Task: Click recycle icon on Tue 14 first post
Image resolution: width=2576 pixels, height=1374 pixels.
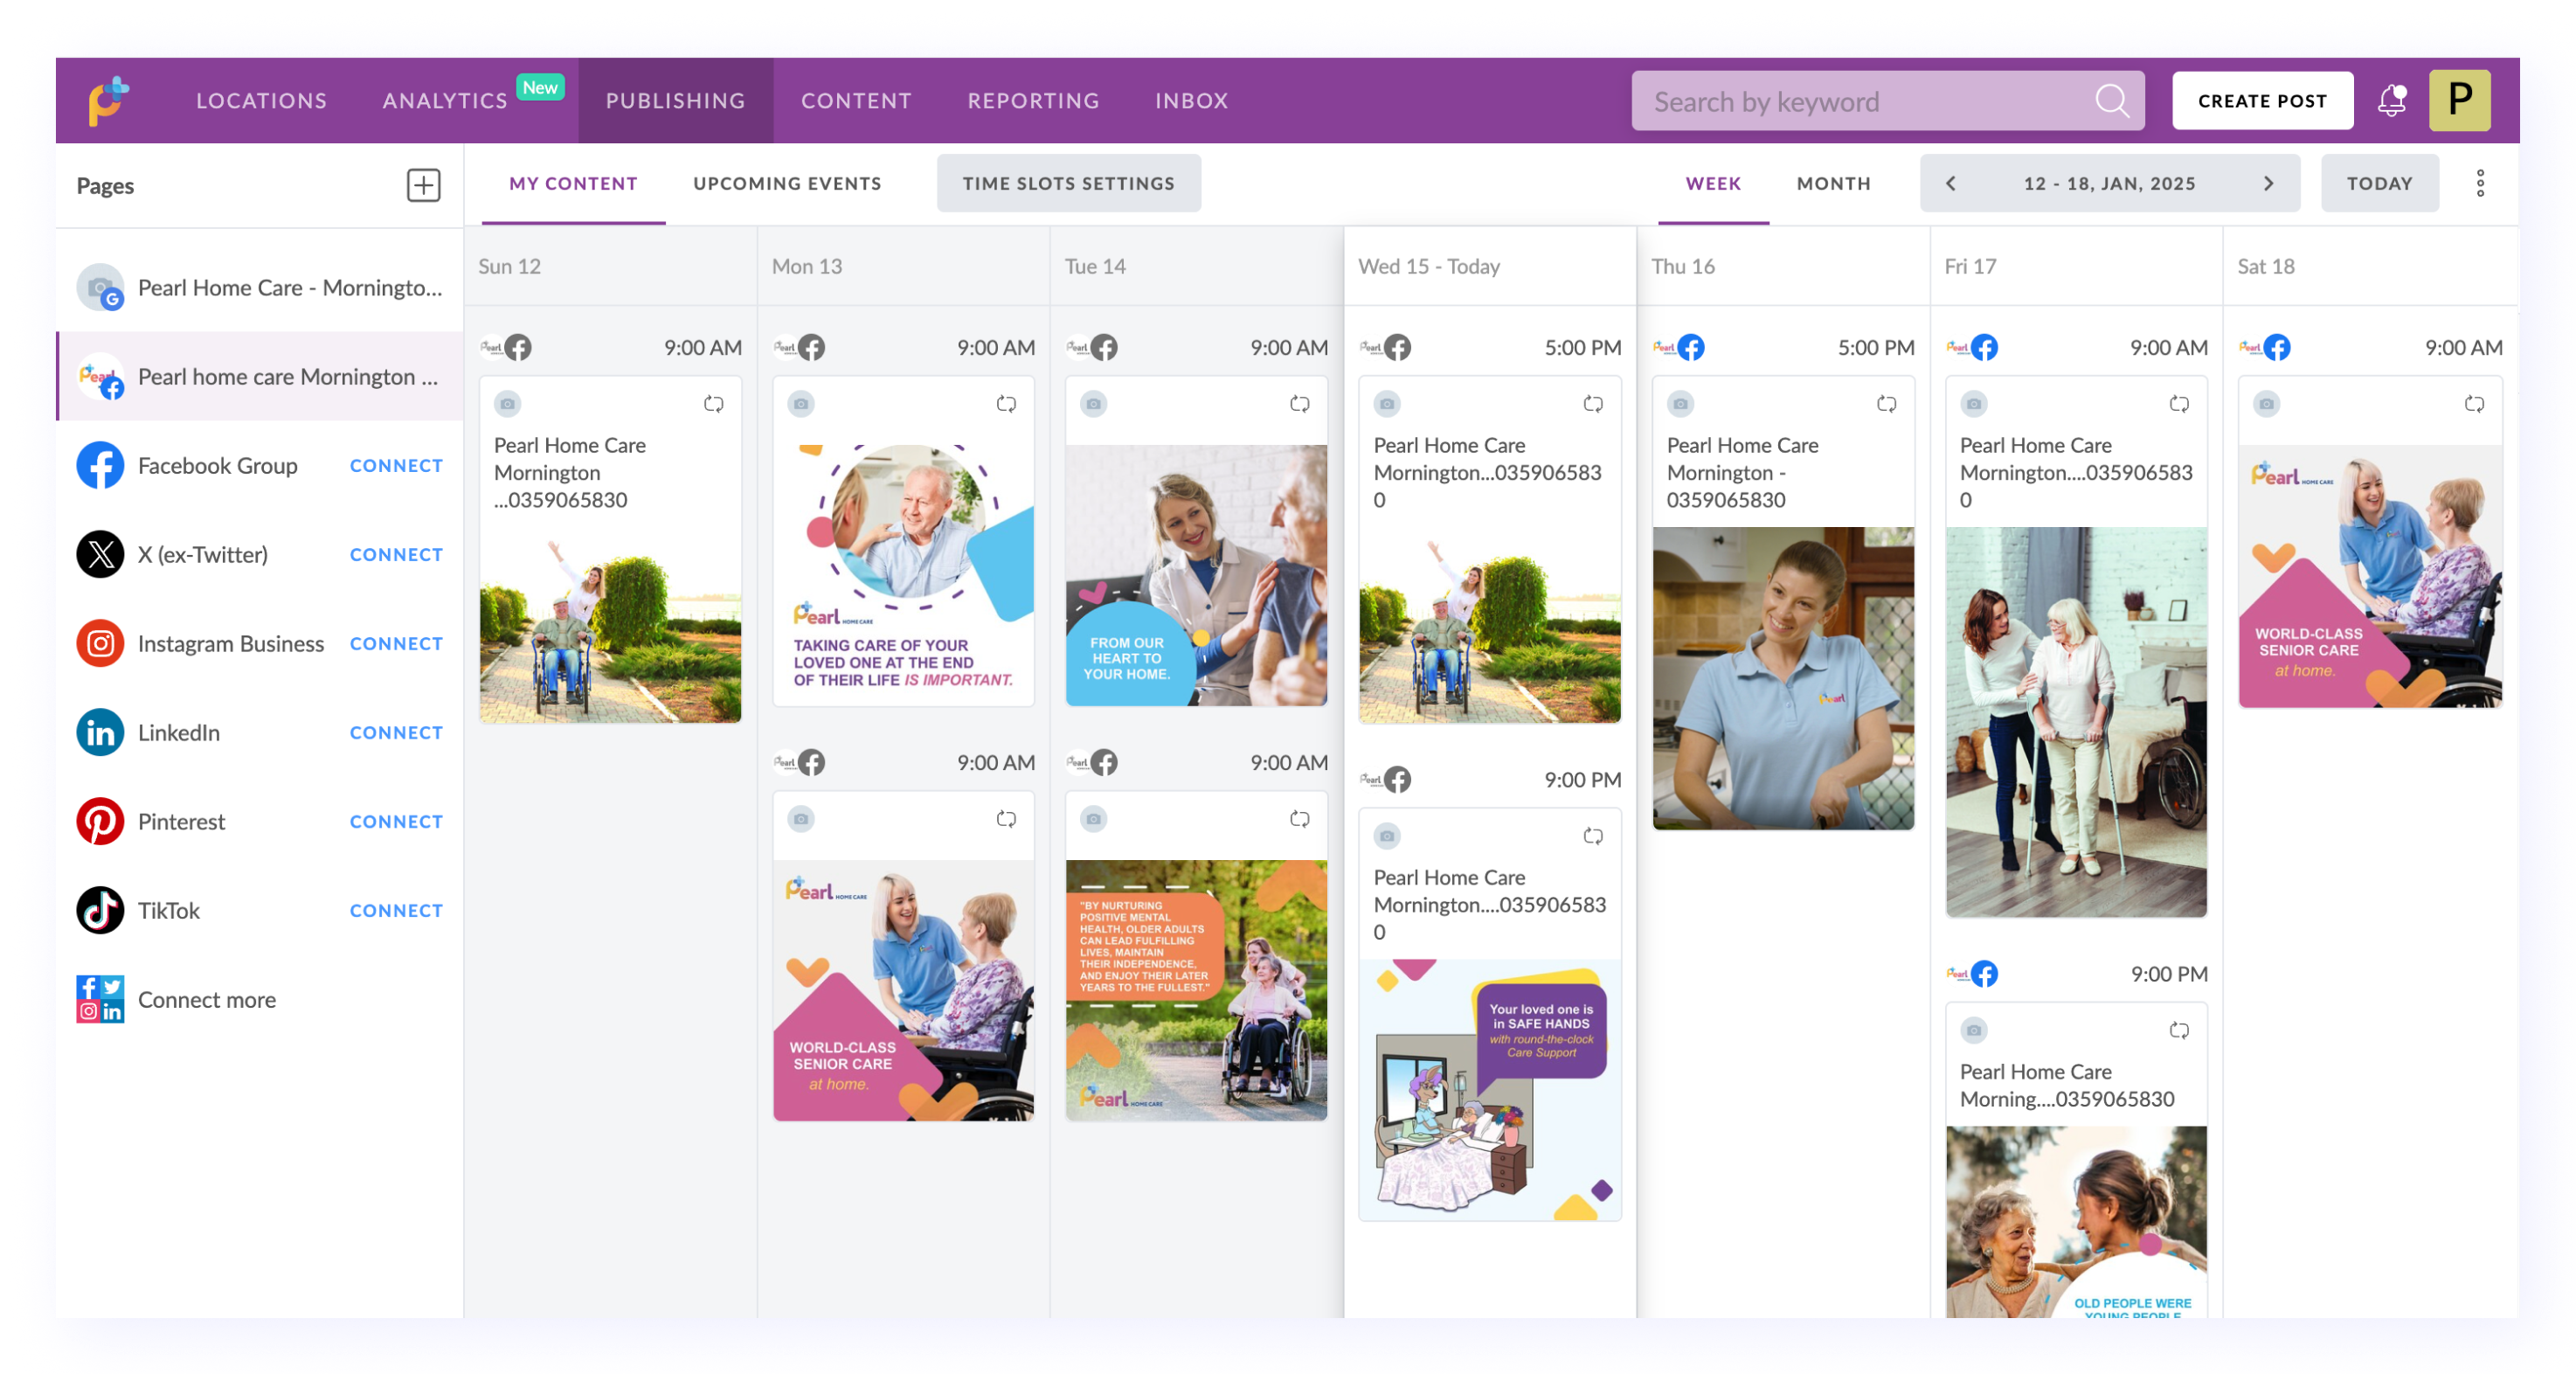Action: click(1299, 404)
